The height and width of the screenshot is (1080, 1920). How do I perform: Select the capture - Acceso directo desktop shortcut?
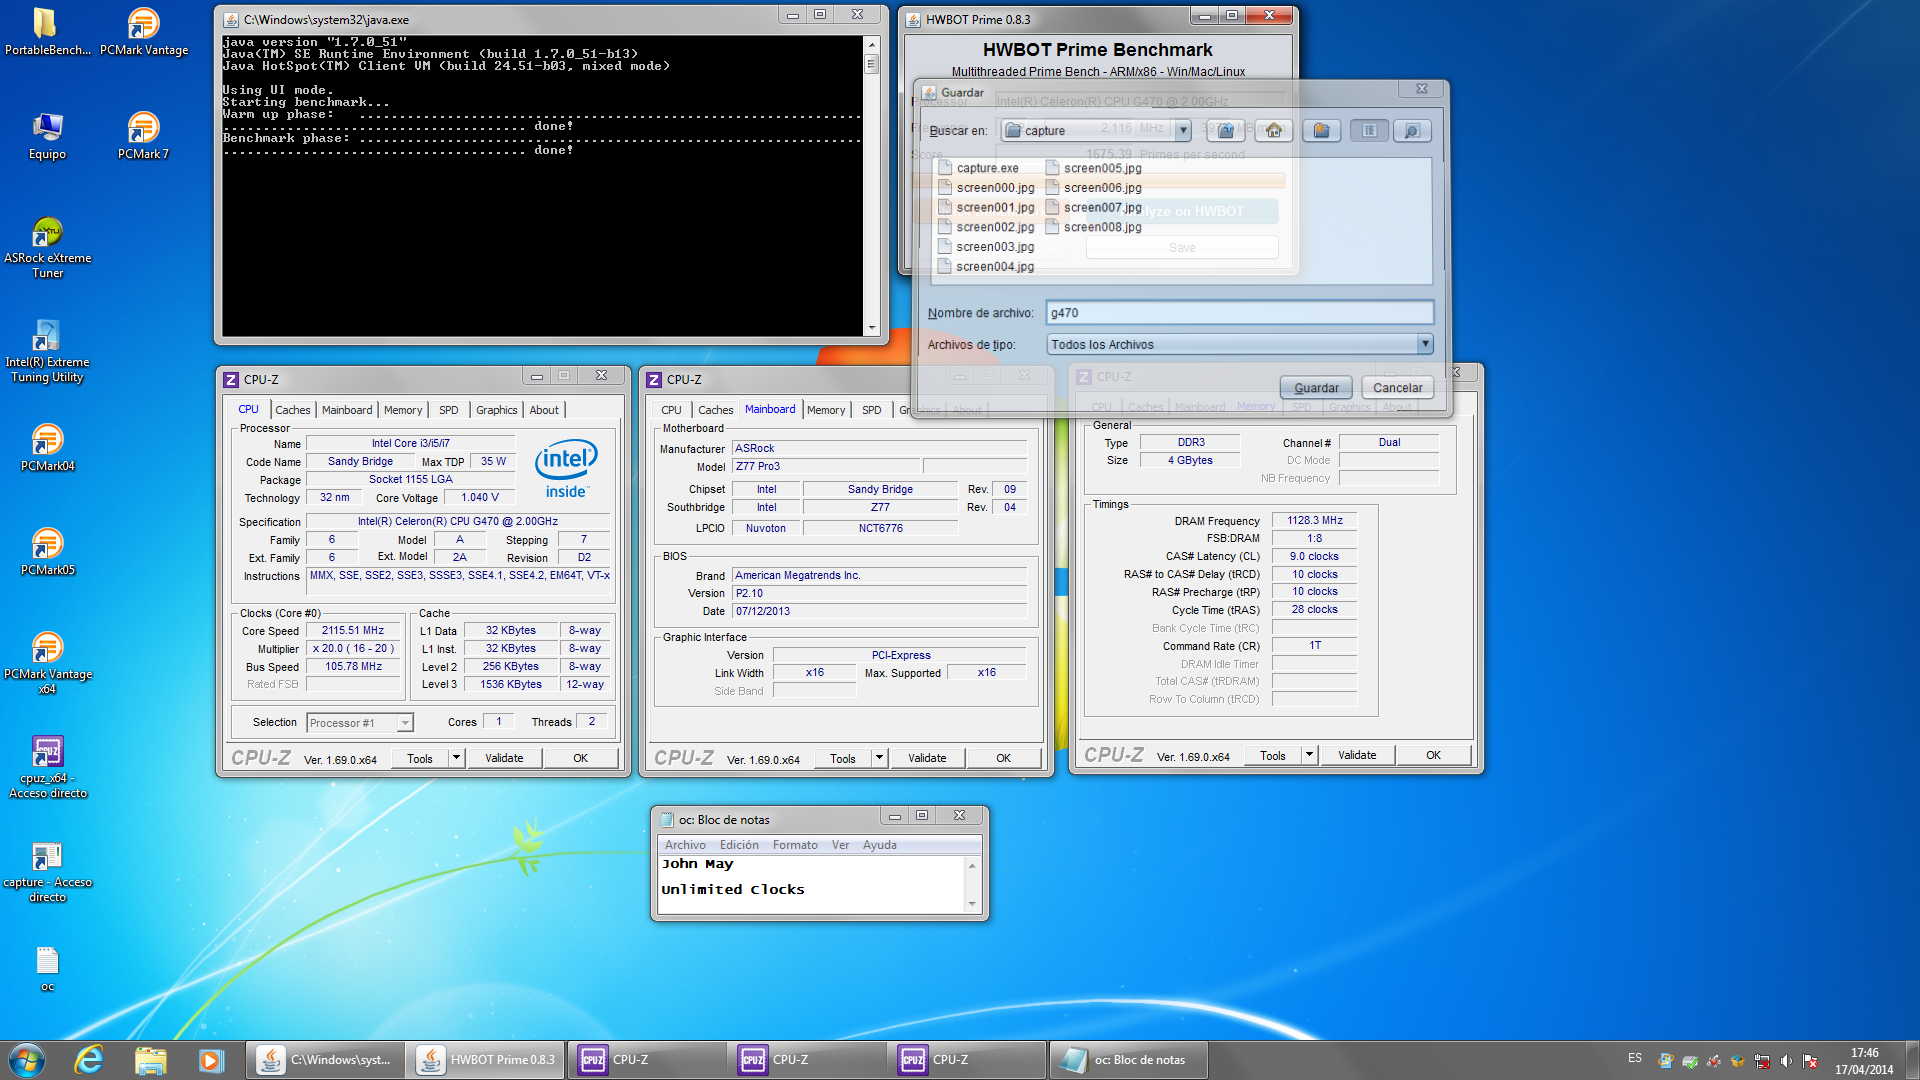pos(47,872)
